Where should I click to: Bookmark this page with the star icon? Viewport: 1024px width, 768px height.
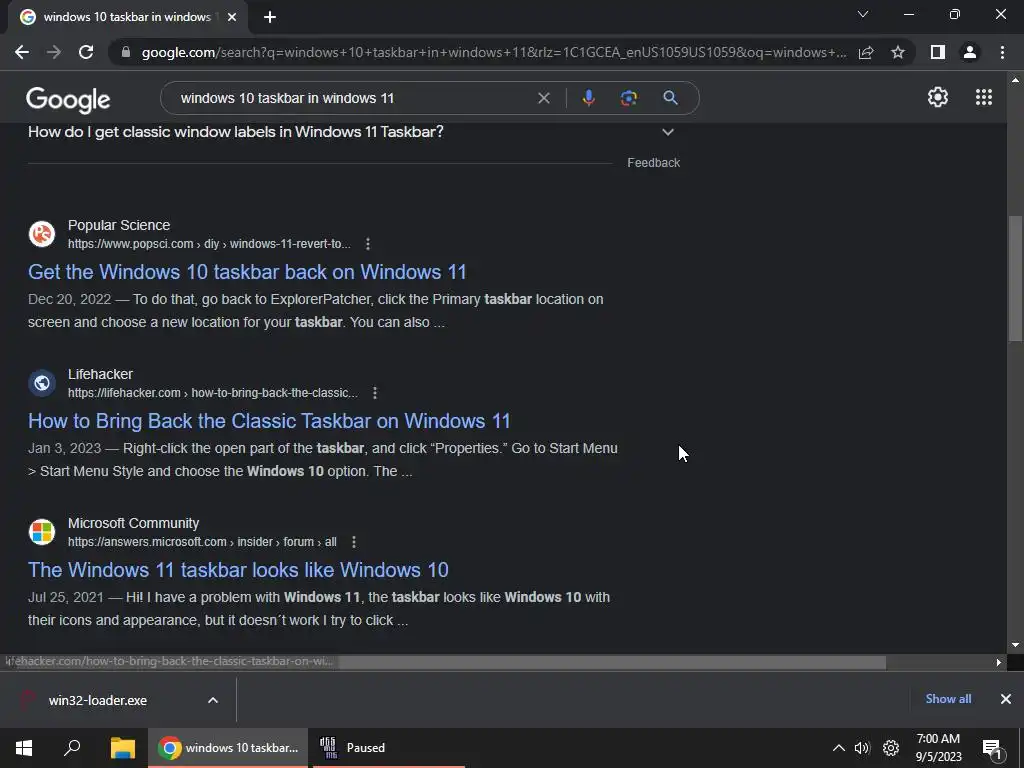(x=898, y=52)
